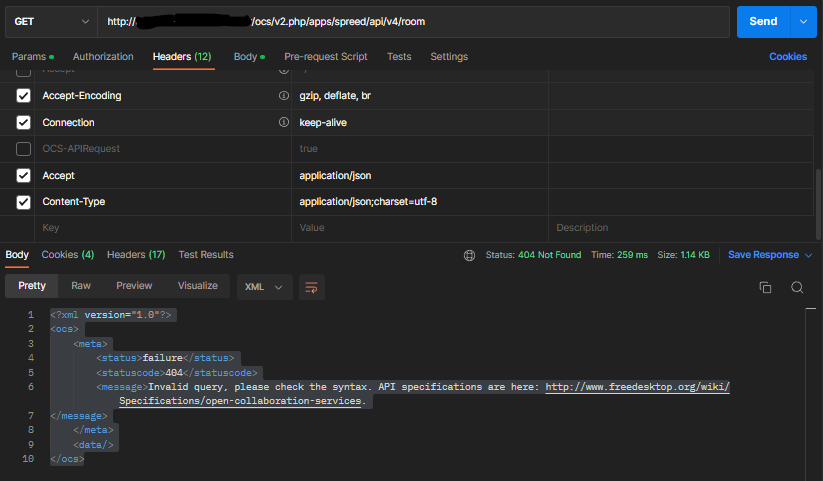This screenshot has height=481, width=823.
Task: Click the empty Description input field
Action: coord(681,228)
